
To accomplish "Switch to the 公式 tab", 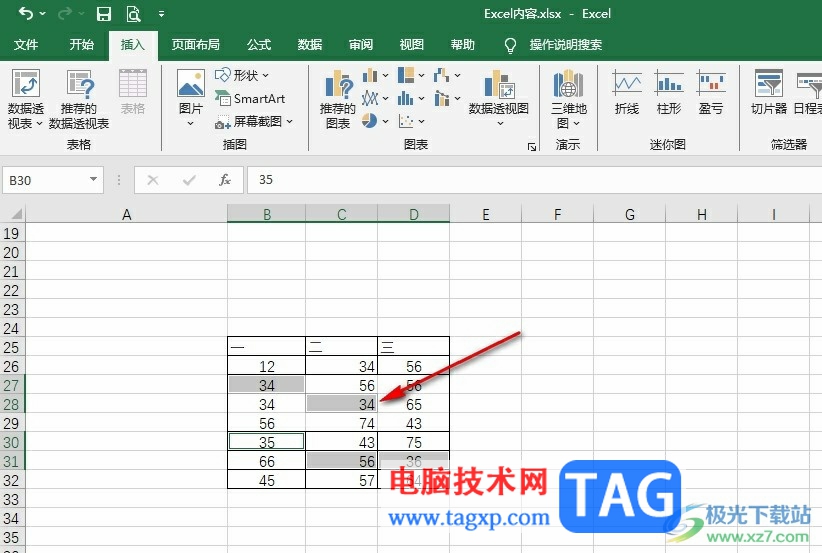I will click(x=258, y=45).
